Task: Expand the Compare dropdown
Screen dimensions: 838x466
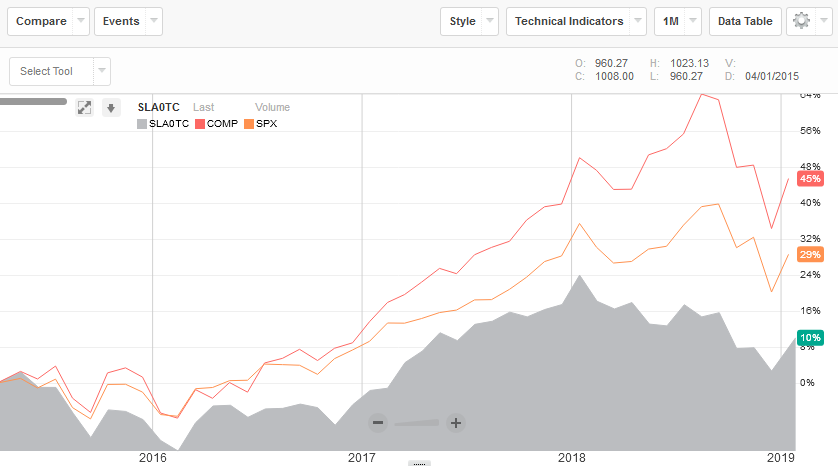Action: pyautogui.click(x=48, y=21)
